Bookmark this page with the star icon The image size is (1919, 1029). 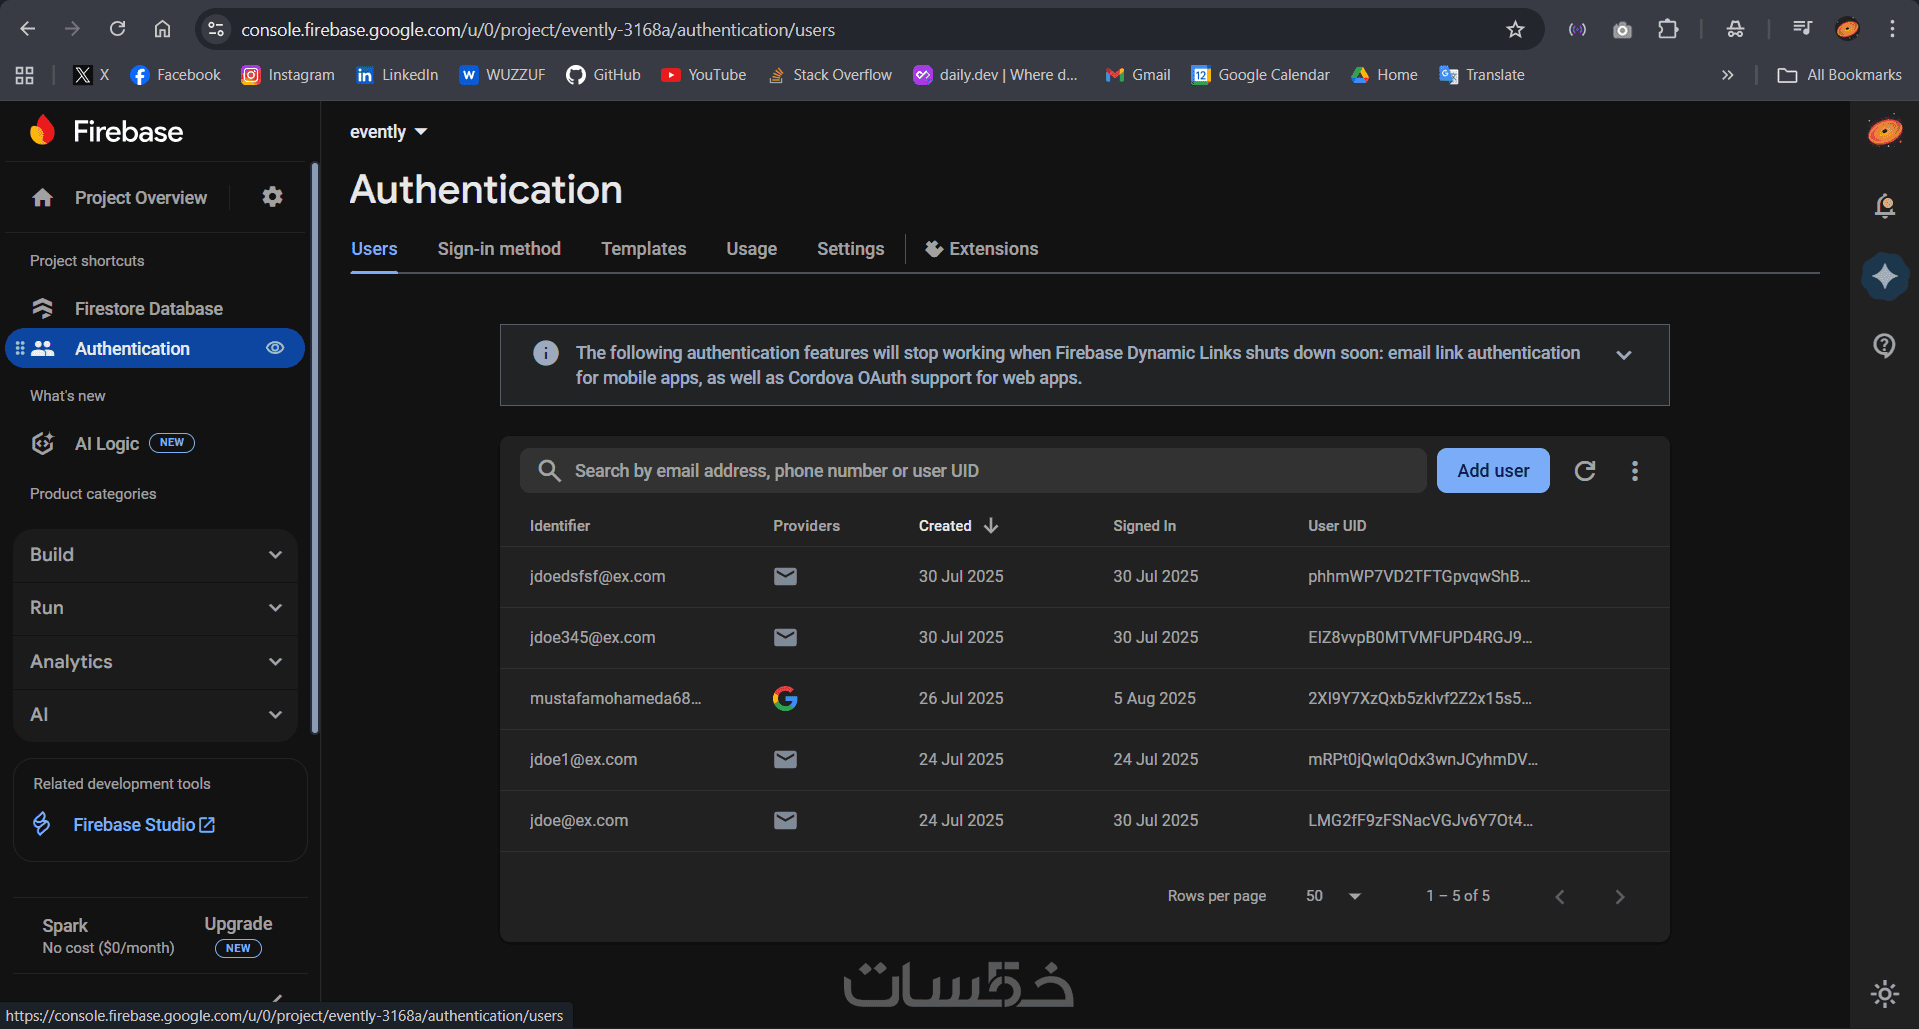[1515, 29]
